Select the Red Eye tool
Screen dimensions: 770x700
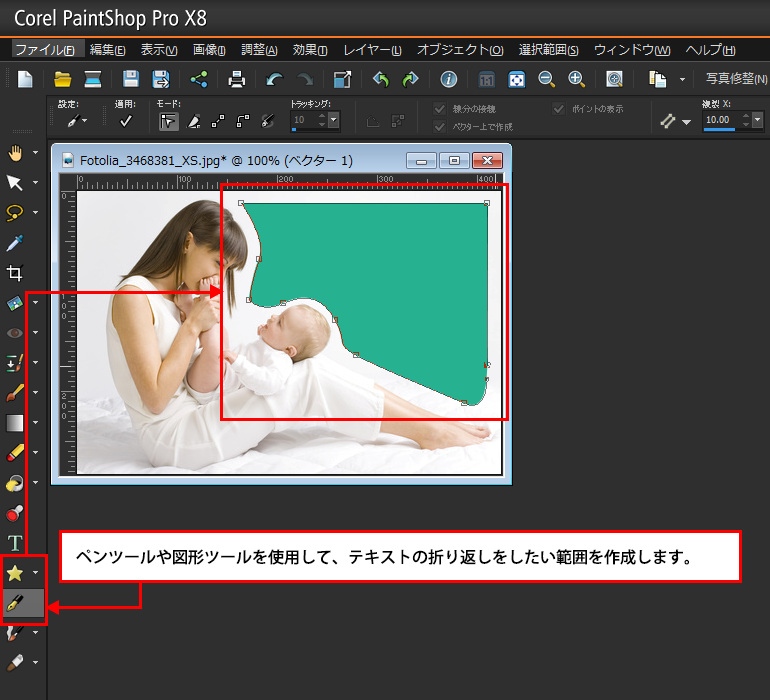(15, 333)
